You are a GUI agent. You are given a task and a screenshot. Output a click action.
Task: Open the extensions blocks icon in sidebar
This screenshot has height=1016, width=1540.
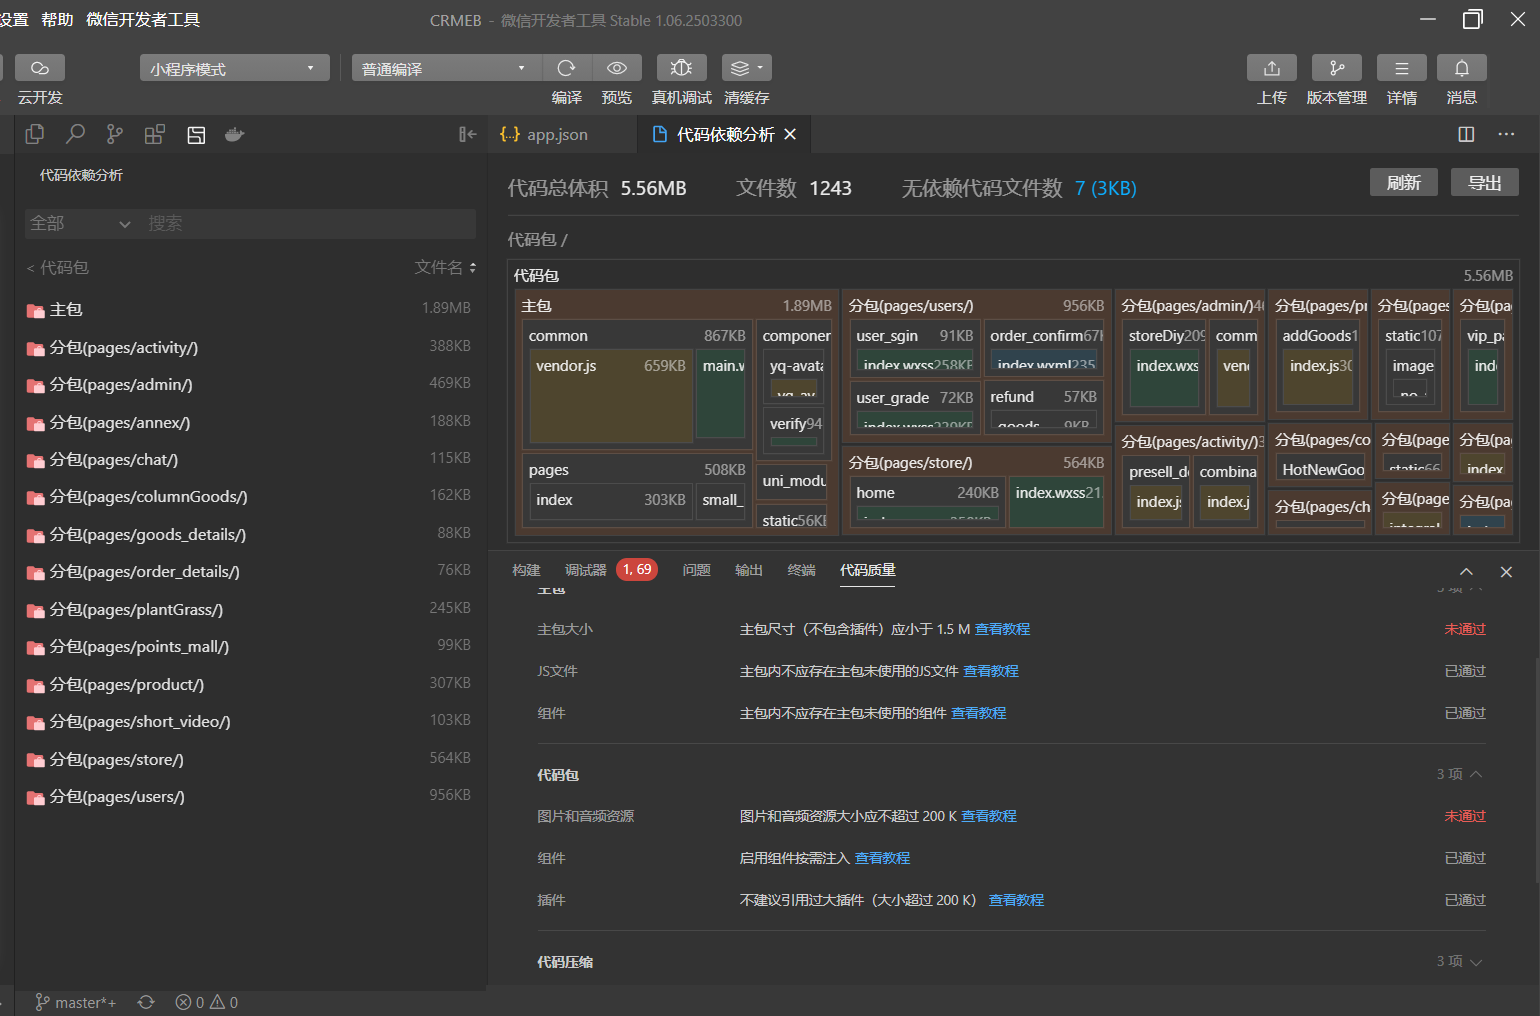pyautogui.click(x=155, y=134)
